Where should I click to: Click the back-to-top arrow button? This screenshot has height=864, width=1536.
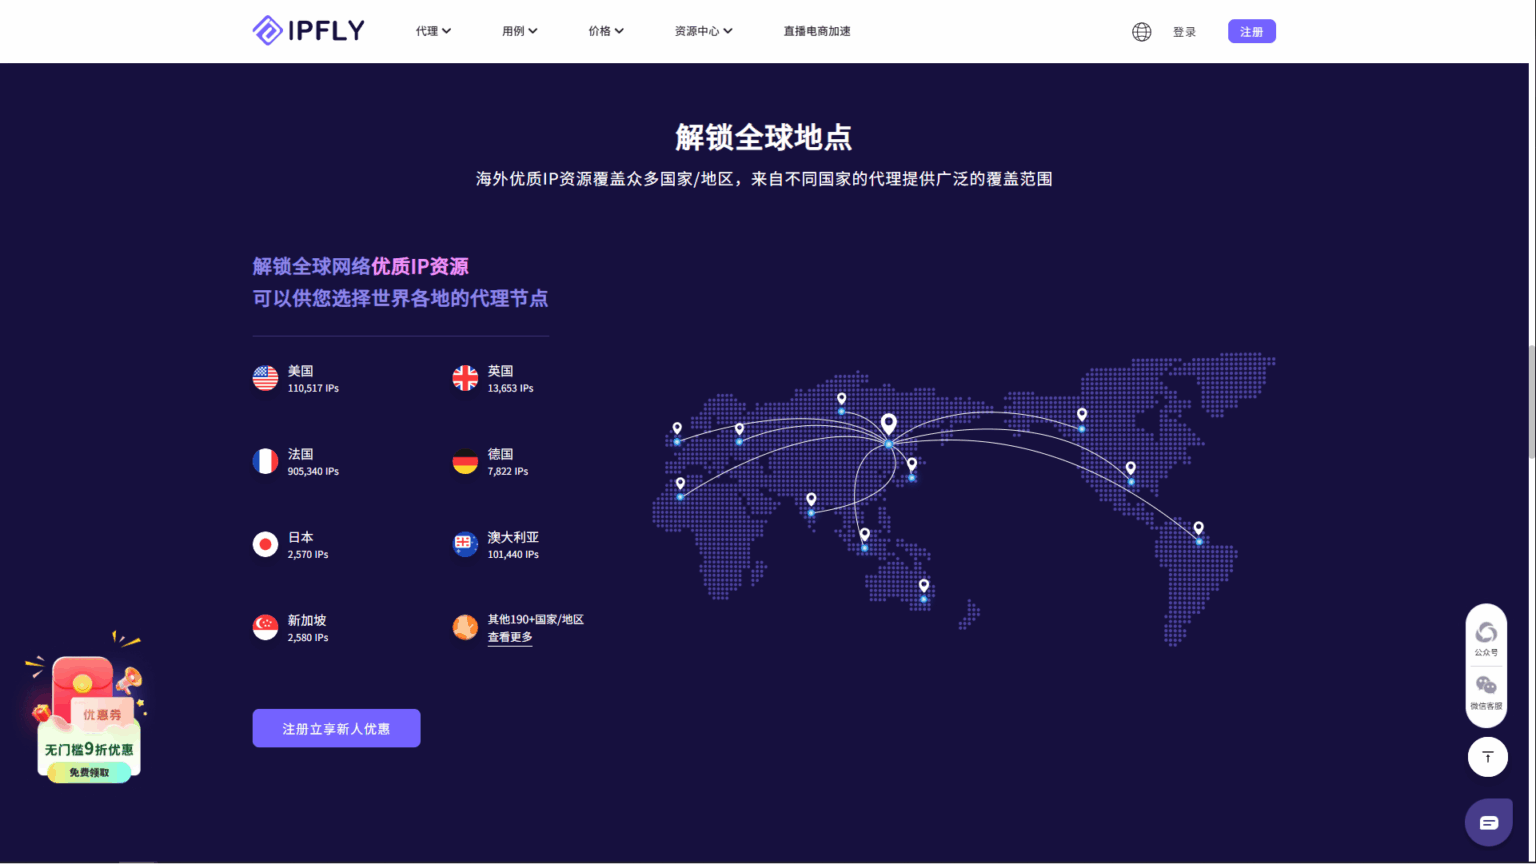1487,757
